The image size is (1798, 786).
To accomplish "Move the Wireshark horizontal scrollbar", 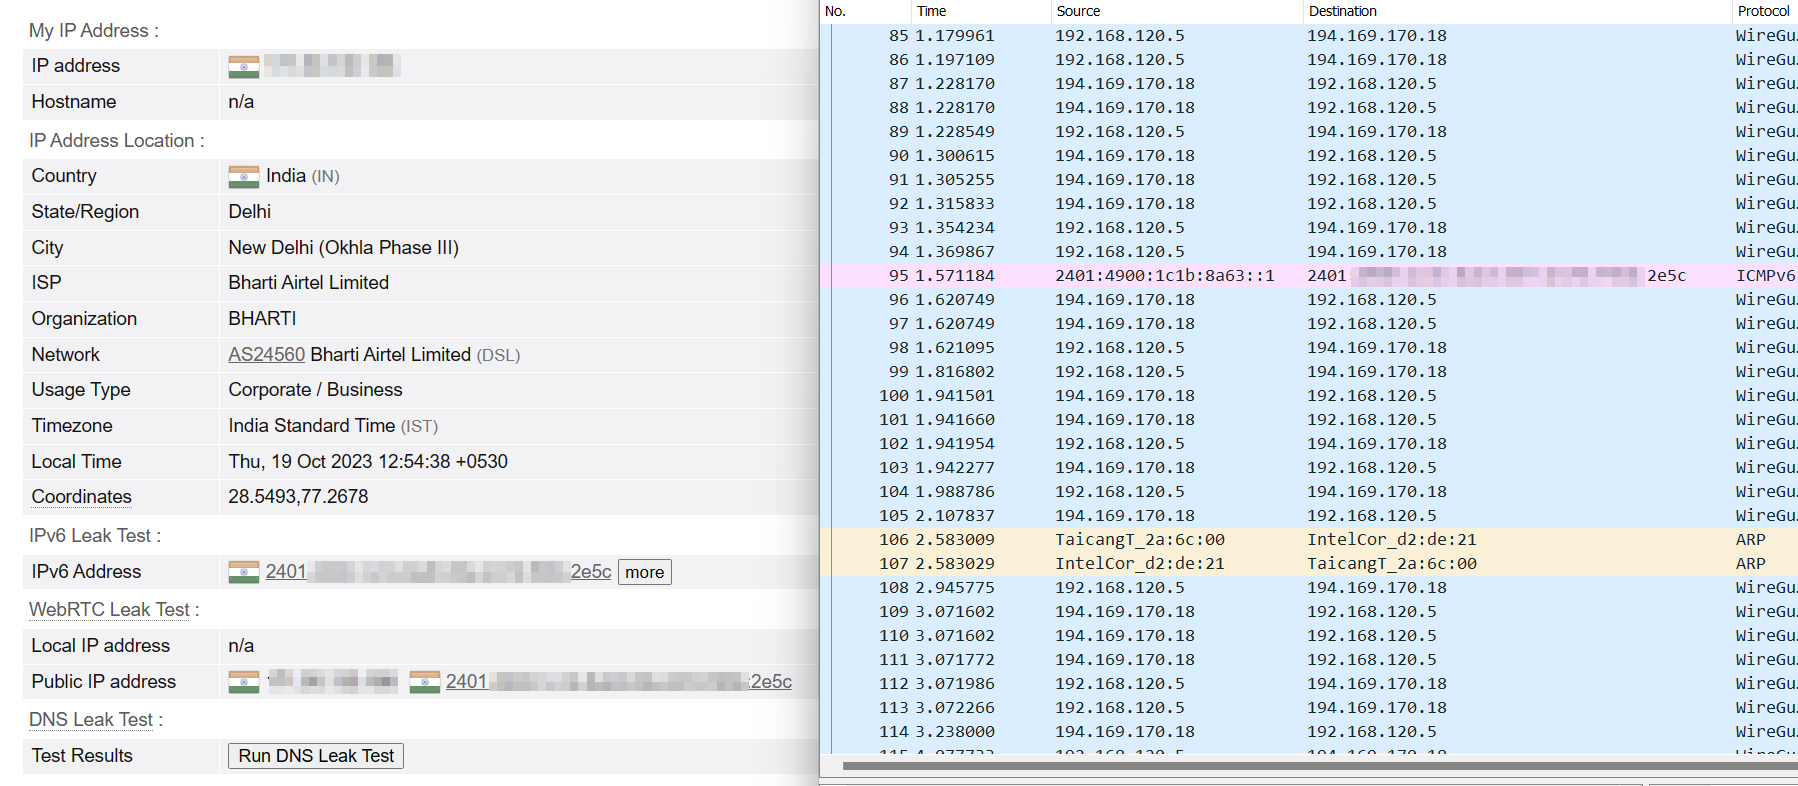I will (1320, 766).
